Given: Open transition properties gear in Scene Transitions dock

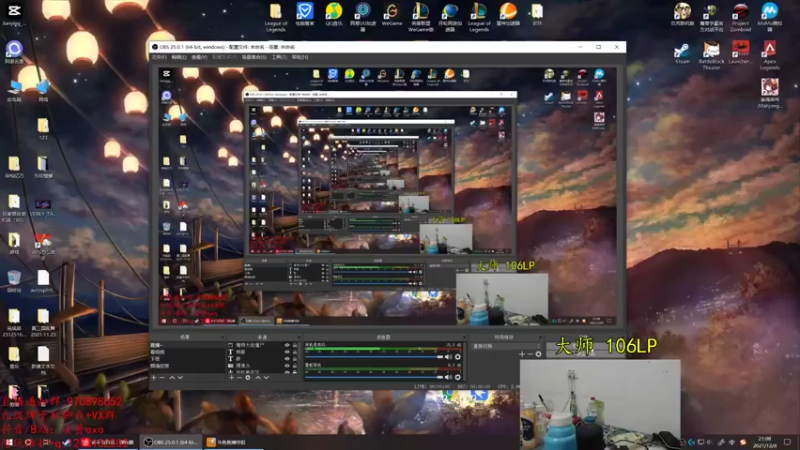Looking at the screenshot, I should pyautogui.click(x=538, y=354).
